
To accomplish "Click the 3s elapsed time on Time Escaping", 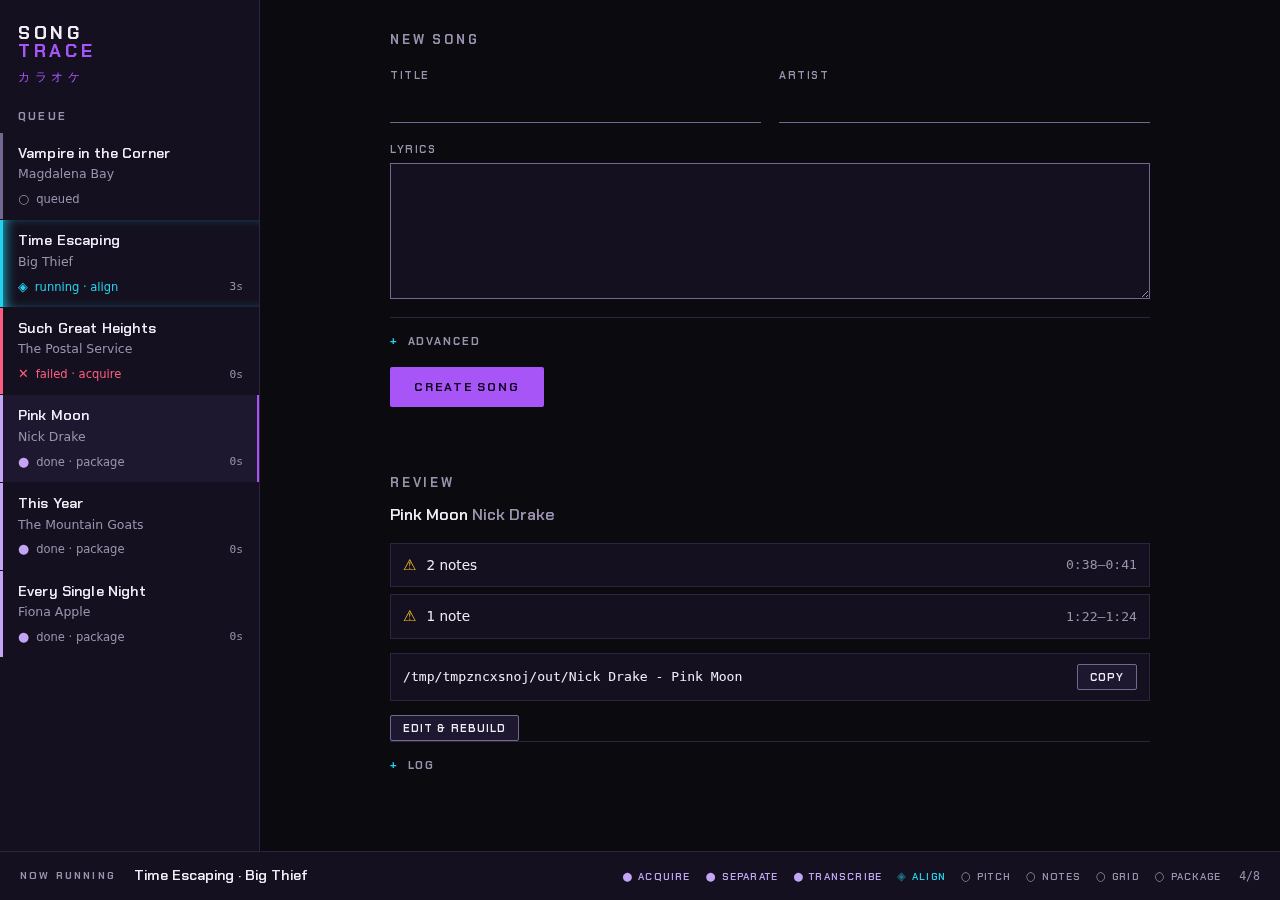I will point(236,287).
